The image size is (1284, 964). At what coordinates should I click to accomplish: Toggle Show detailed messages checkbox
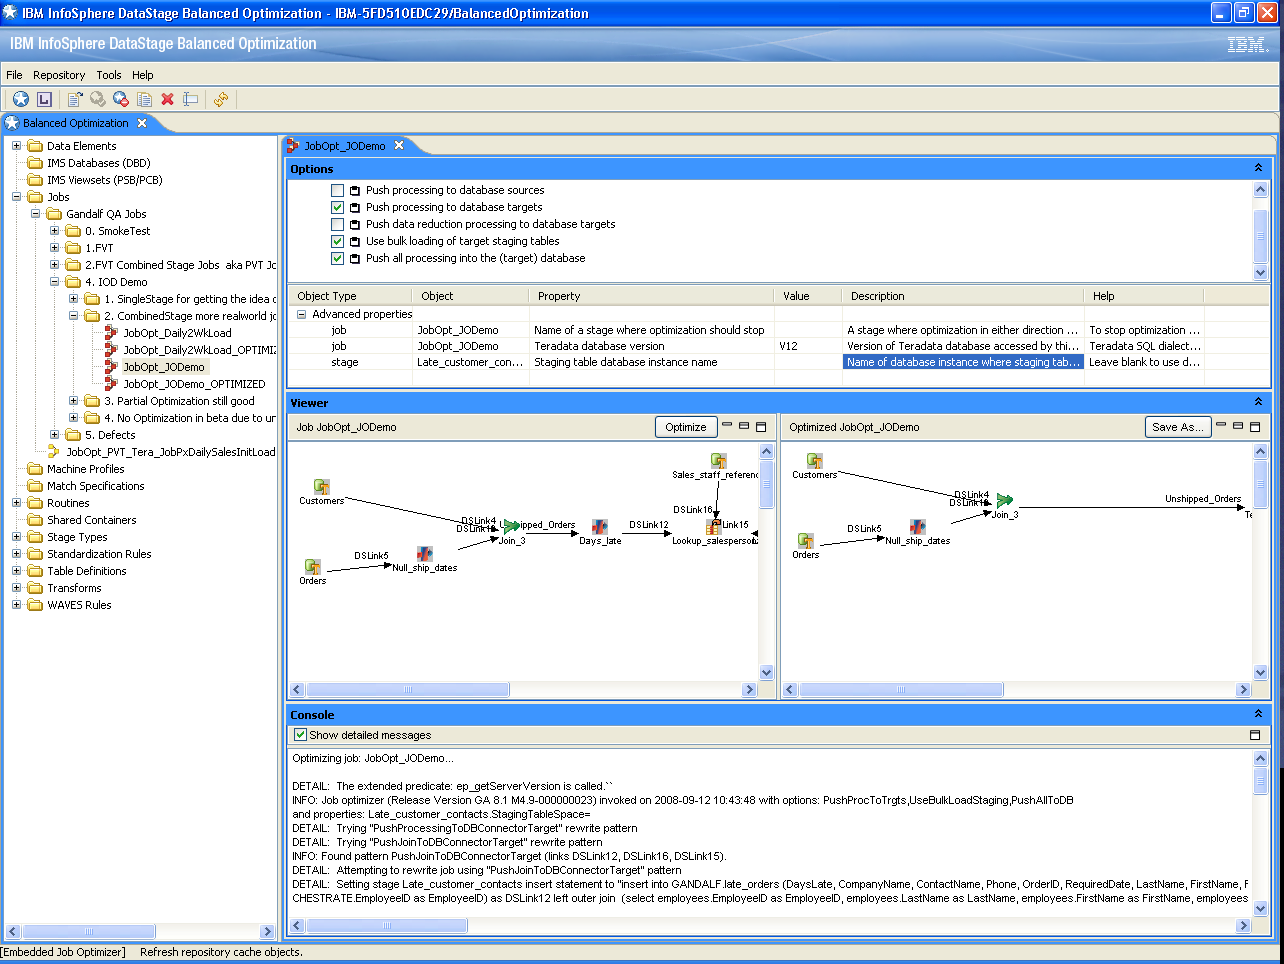coord(301,735)
